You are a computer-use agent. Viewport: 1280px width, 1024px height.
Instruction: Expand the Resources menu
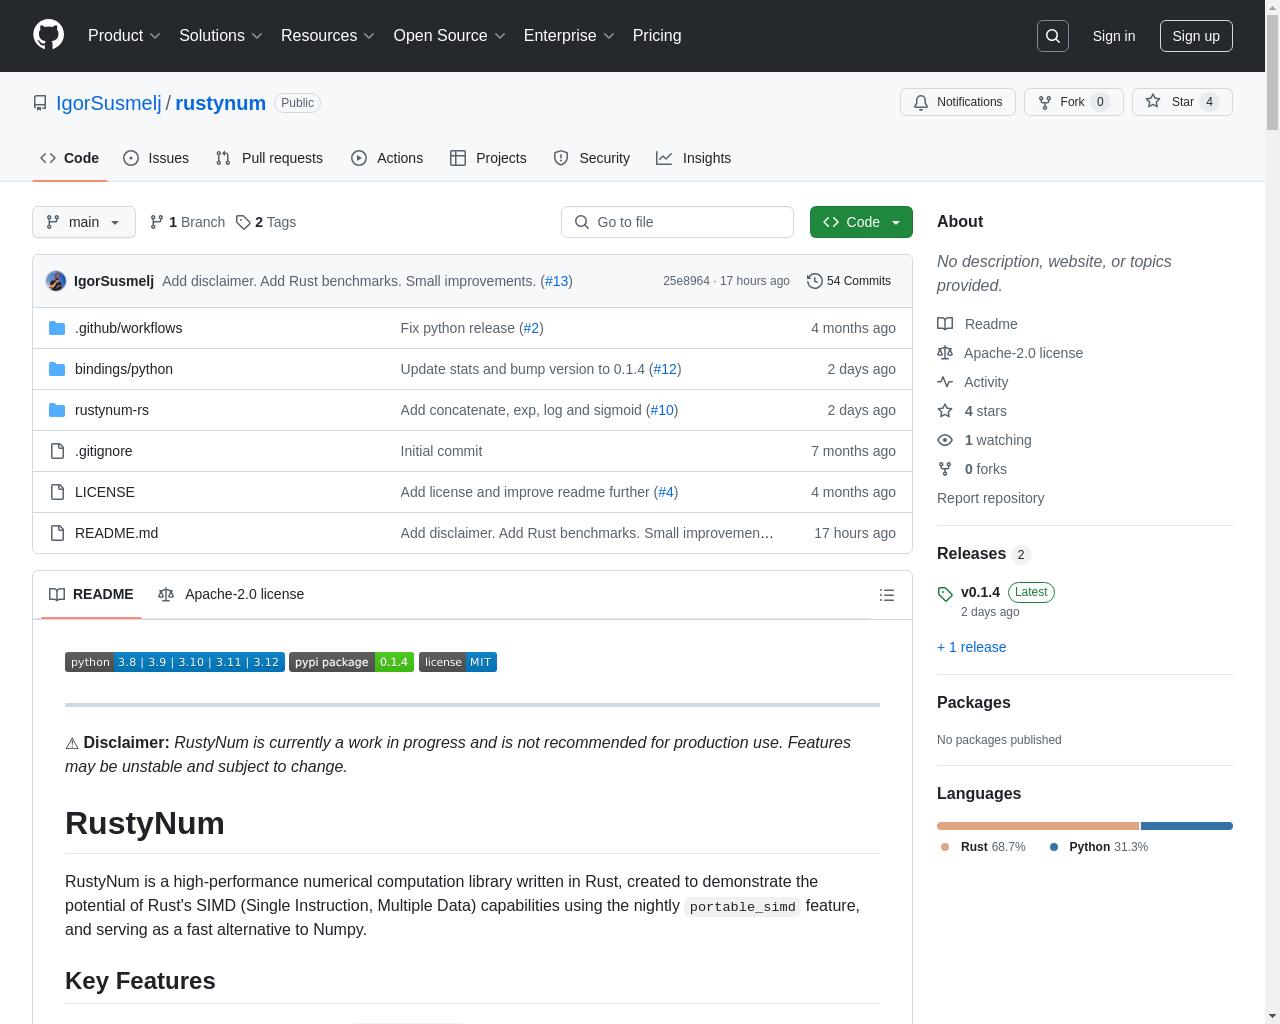coord(328,36)
